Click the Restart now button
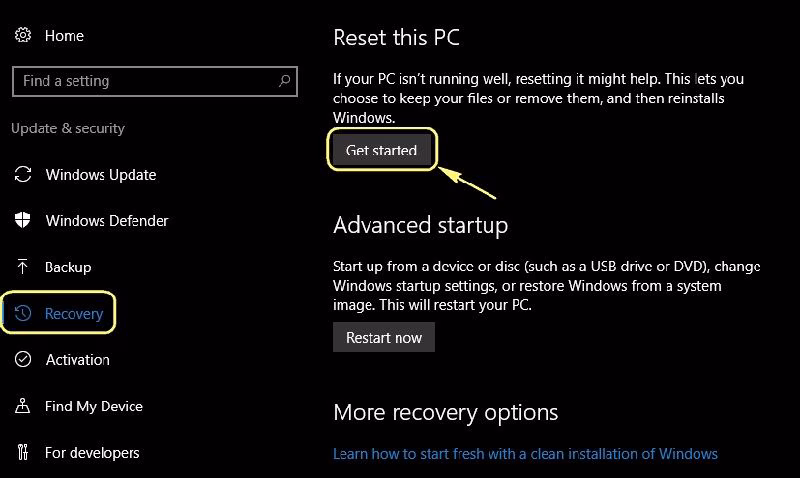Image resolution: width=800 pixels, height=478 pixels. 384,337
